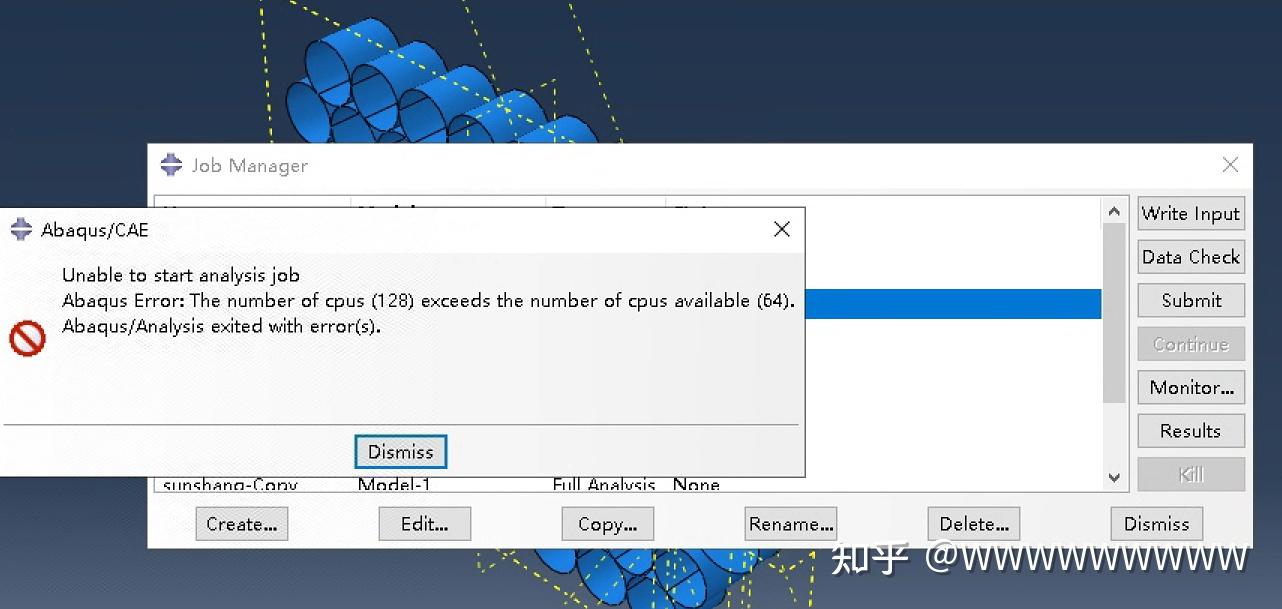The image size is (1282, 609).
Task: Click Rename... in Job Manager
Action: 790,524
